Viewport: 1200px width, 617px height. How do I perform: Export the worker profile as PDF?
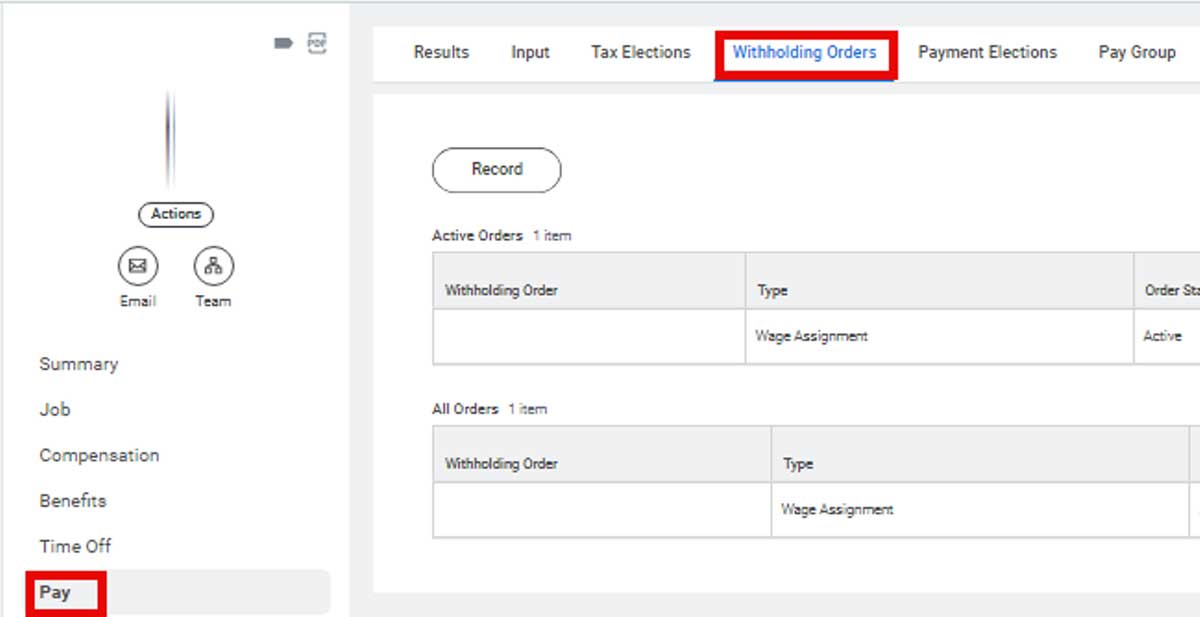coord(317,43)
